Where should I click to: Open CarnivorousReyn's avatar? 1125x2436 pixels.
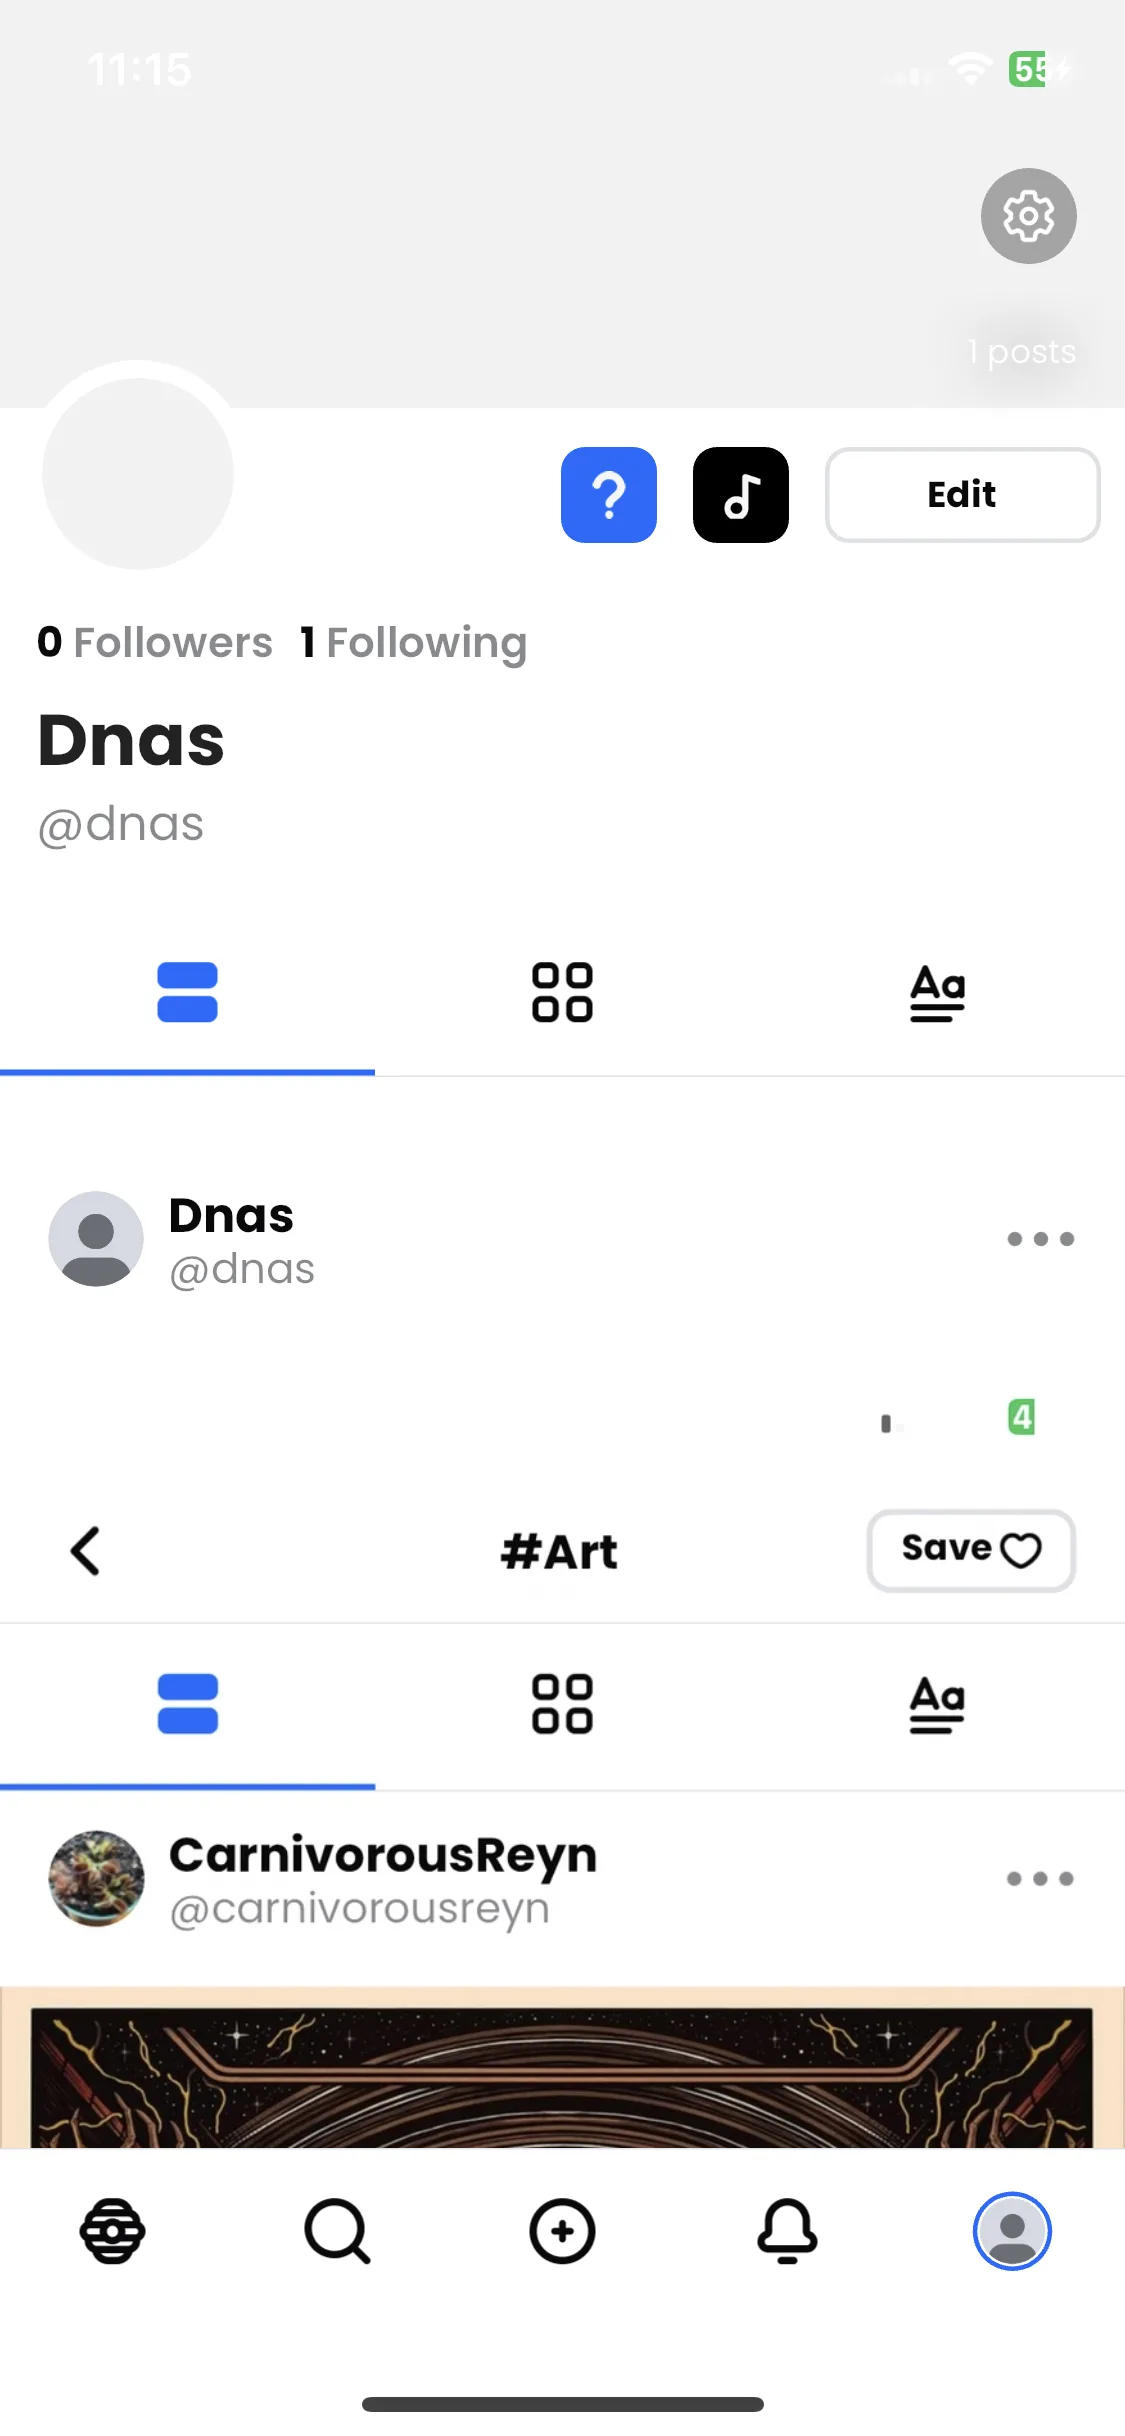pyautogui.click(x=96, y=1879)
